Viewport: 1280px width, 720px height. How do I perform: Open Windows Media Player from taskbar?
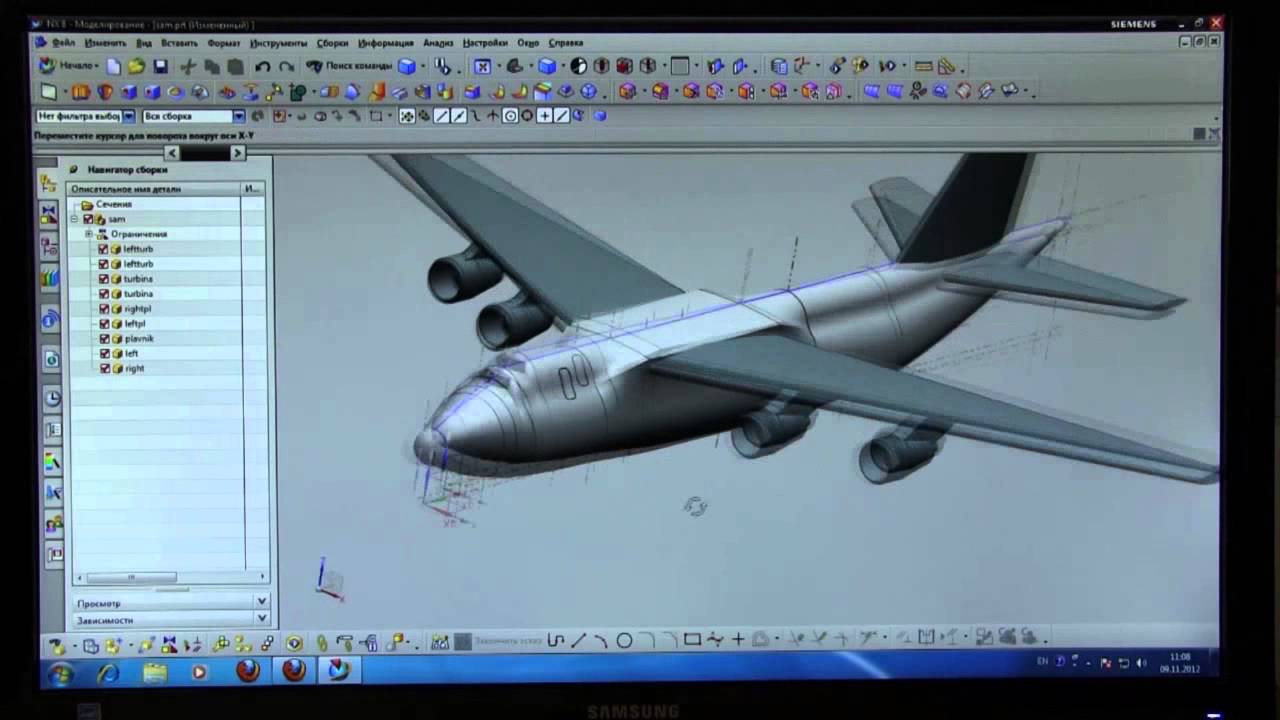[199, 673]
